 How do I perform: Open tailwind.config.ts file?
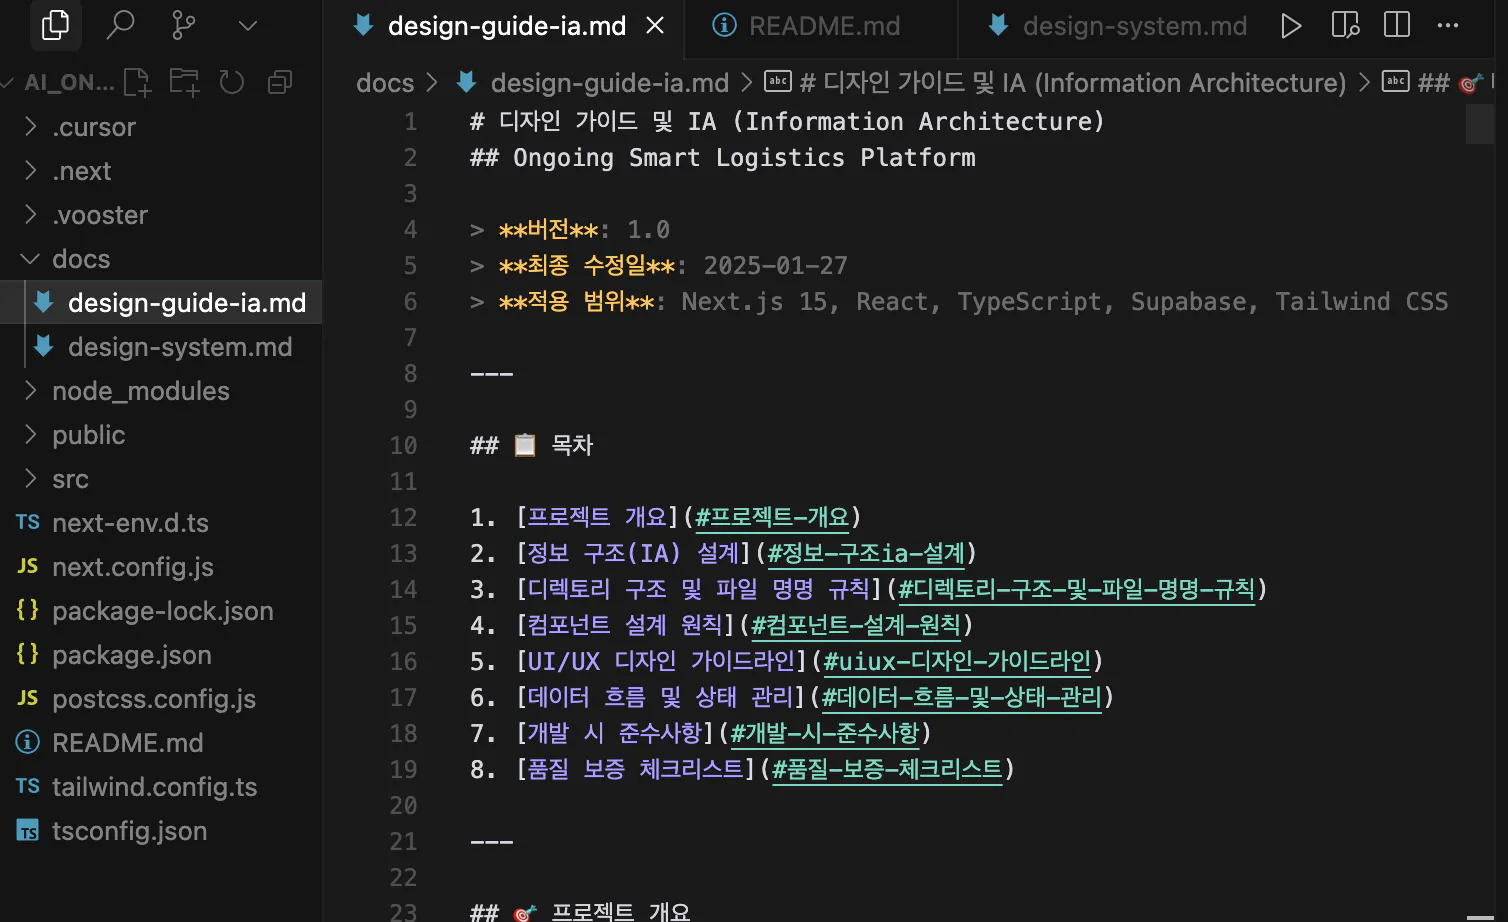pos(161,787)
